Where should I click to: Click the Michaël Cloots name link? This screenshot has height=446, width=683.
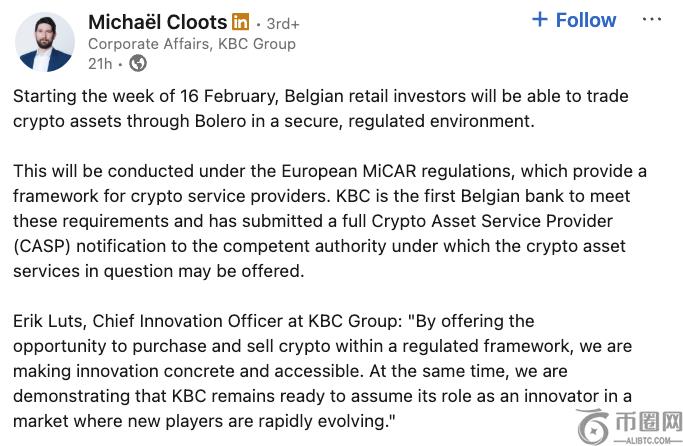click(158, 21)
